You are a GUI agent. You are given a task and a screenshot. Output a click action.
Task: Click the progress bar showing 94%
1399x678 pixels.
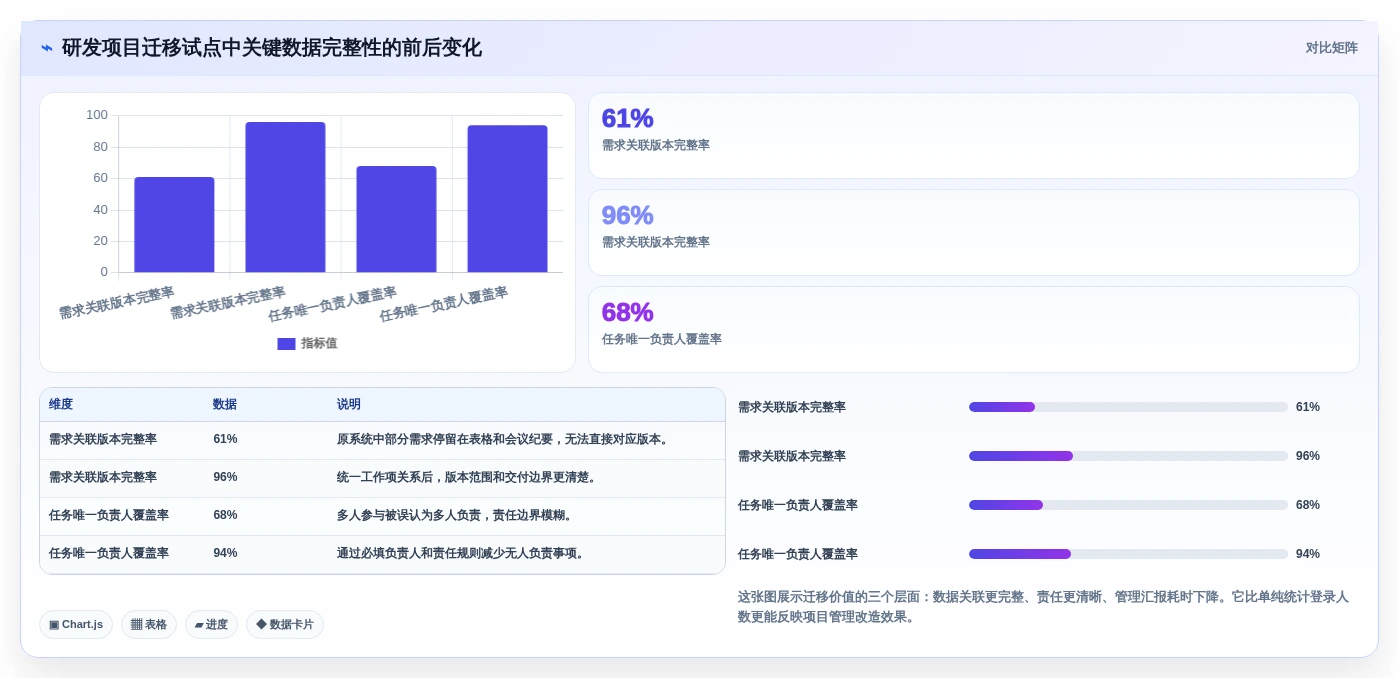[1128, 554]
